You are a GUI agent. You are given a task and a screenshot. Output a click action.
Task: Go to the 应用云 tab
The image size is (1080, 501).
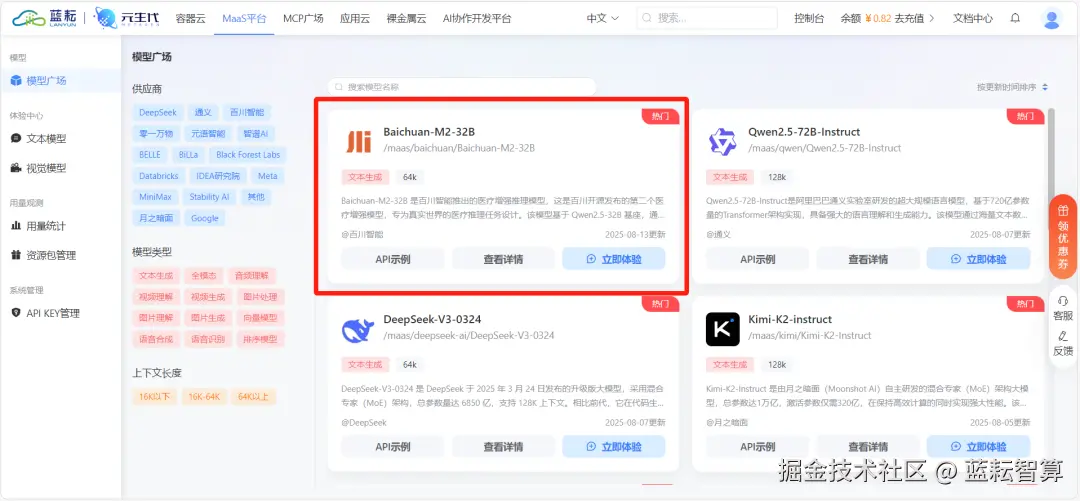coord(355,19)
